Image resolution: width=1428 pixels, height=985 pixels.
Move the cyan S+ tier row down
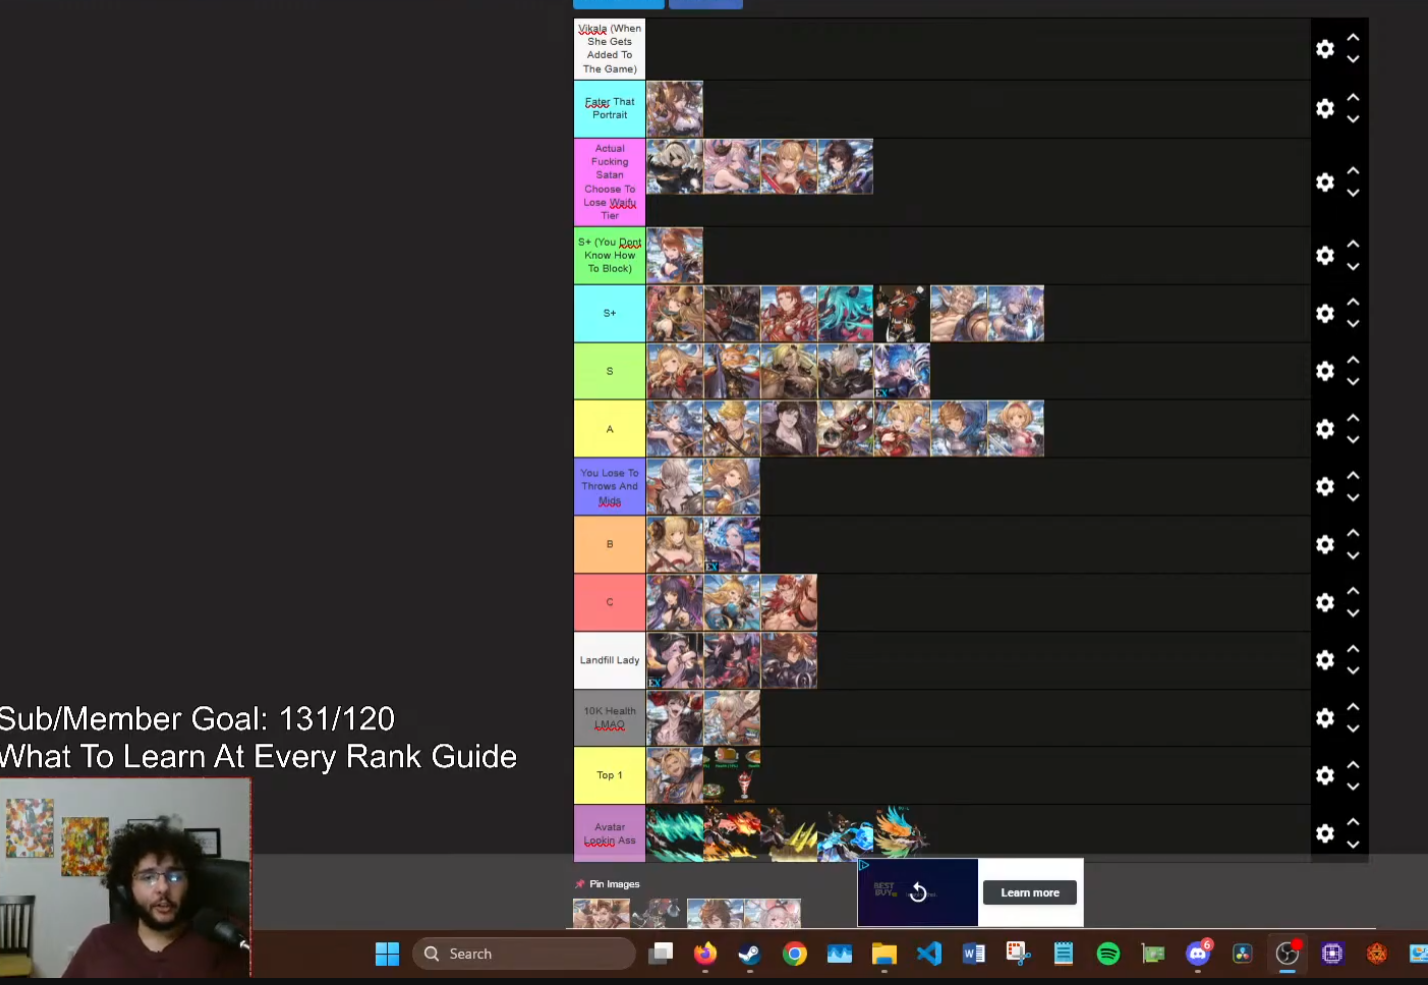coord(1353,324)
